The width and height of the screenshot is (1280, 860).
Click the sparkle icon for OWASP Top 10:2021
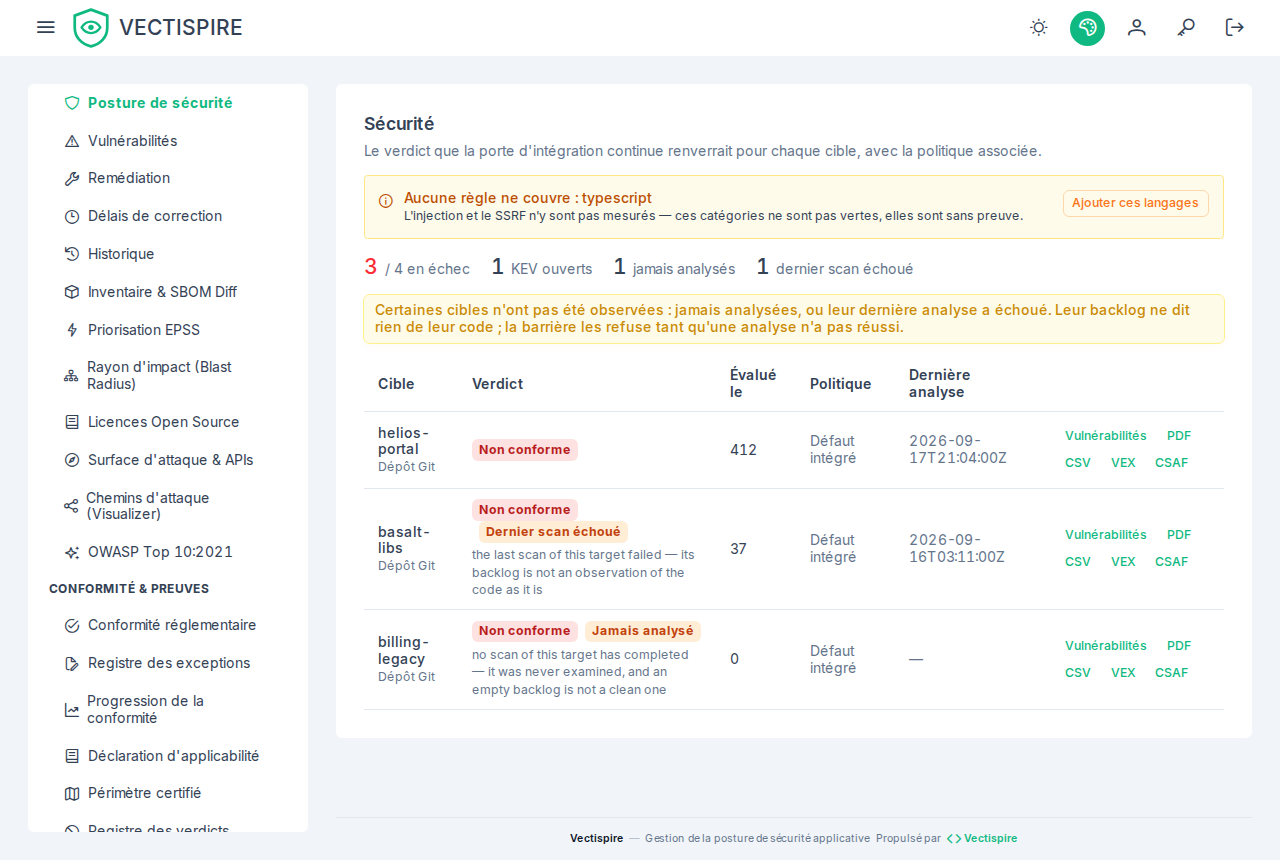(72, 552)
